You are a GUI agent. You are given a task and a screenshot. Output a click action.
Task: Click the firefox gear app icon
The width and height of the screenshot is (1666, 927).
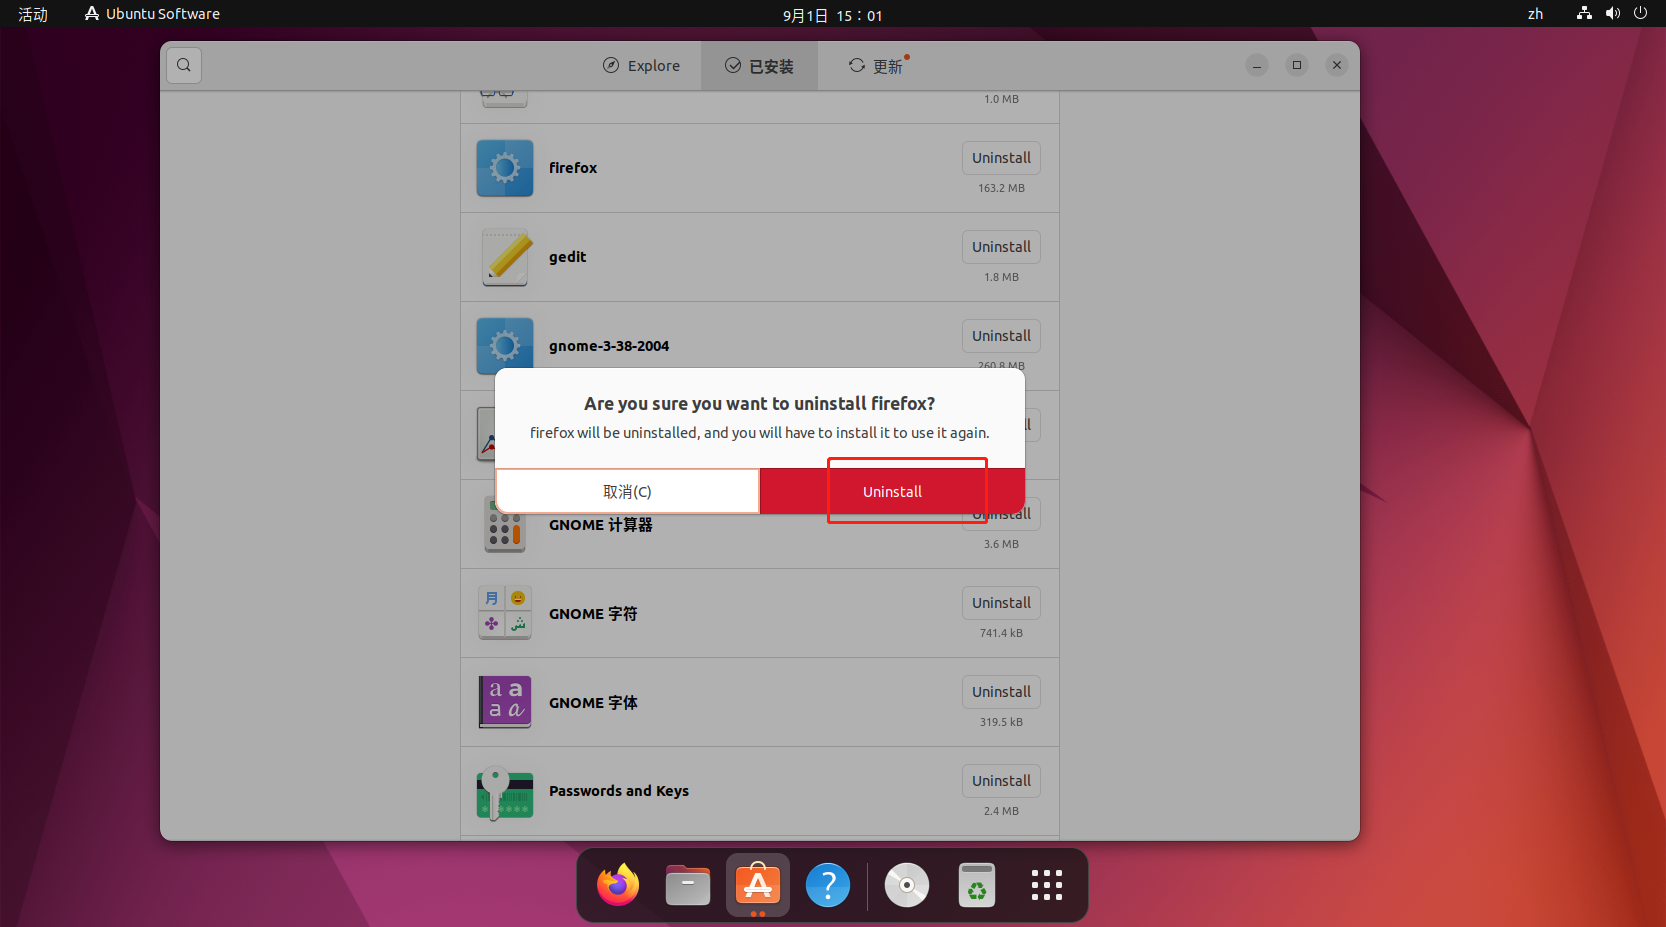(505, 168)
